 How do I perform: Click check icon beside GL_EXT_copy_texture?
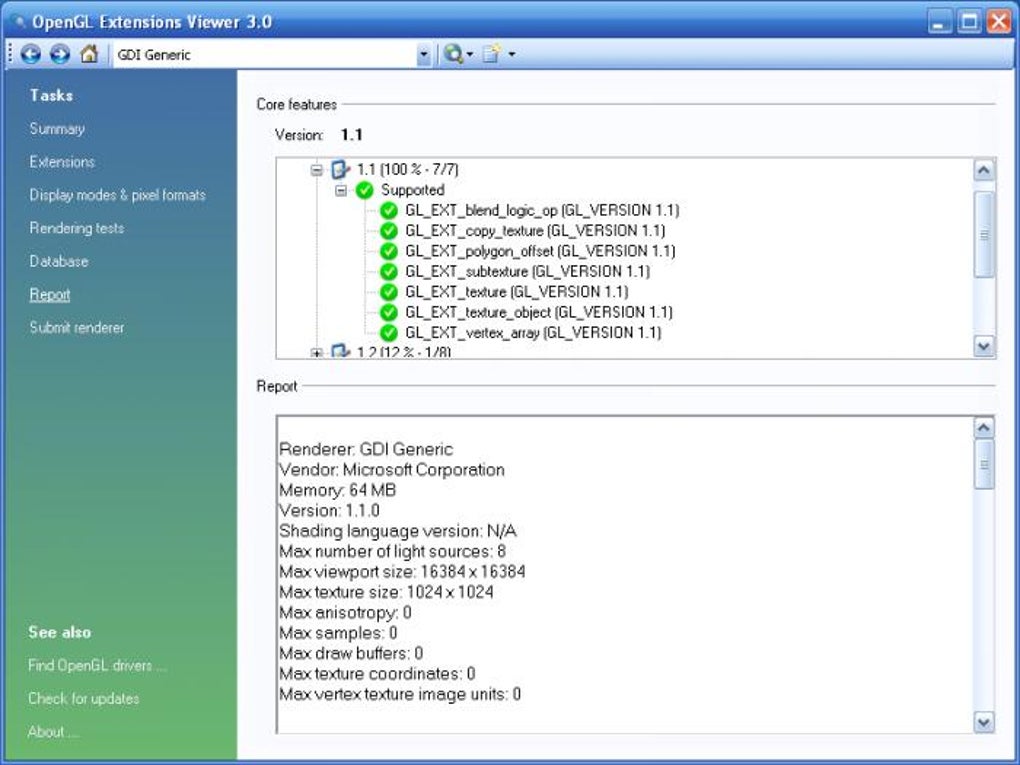389,231
